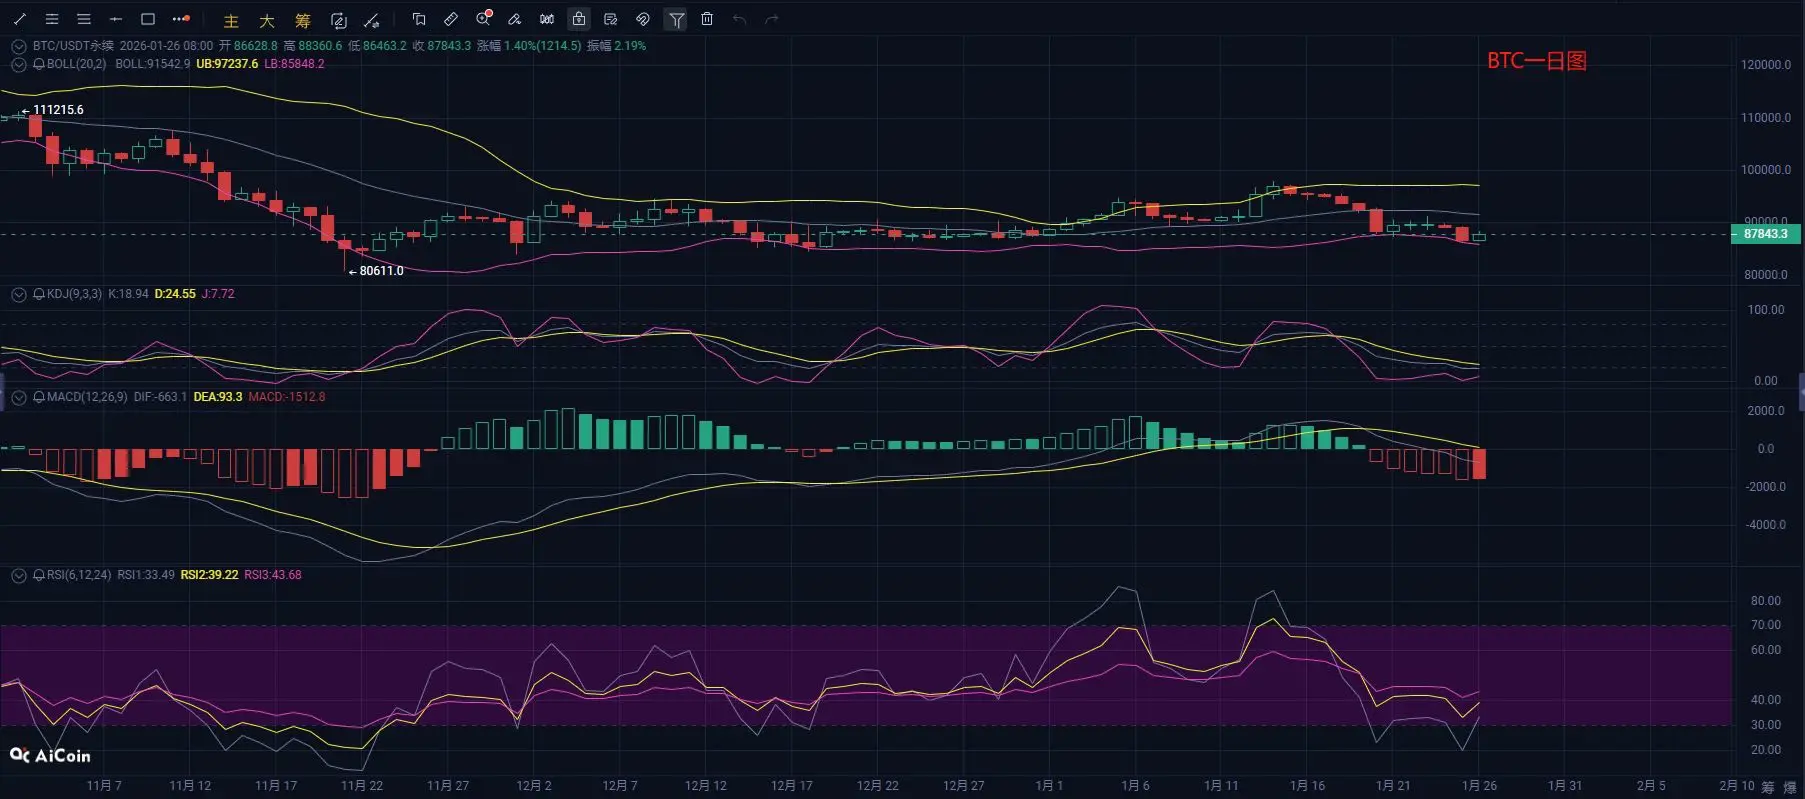Click the current price tag 87843.3
The width and height of the screenshot is (1805, 799).
1765,234
